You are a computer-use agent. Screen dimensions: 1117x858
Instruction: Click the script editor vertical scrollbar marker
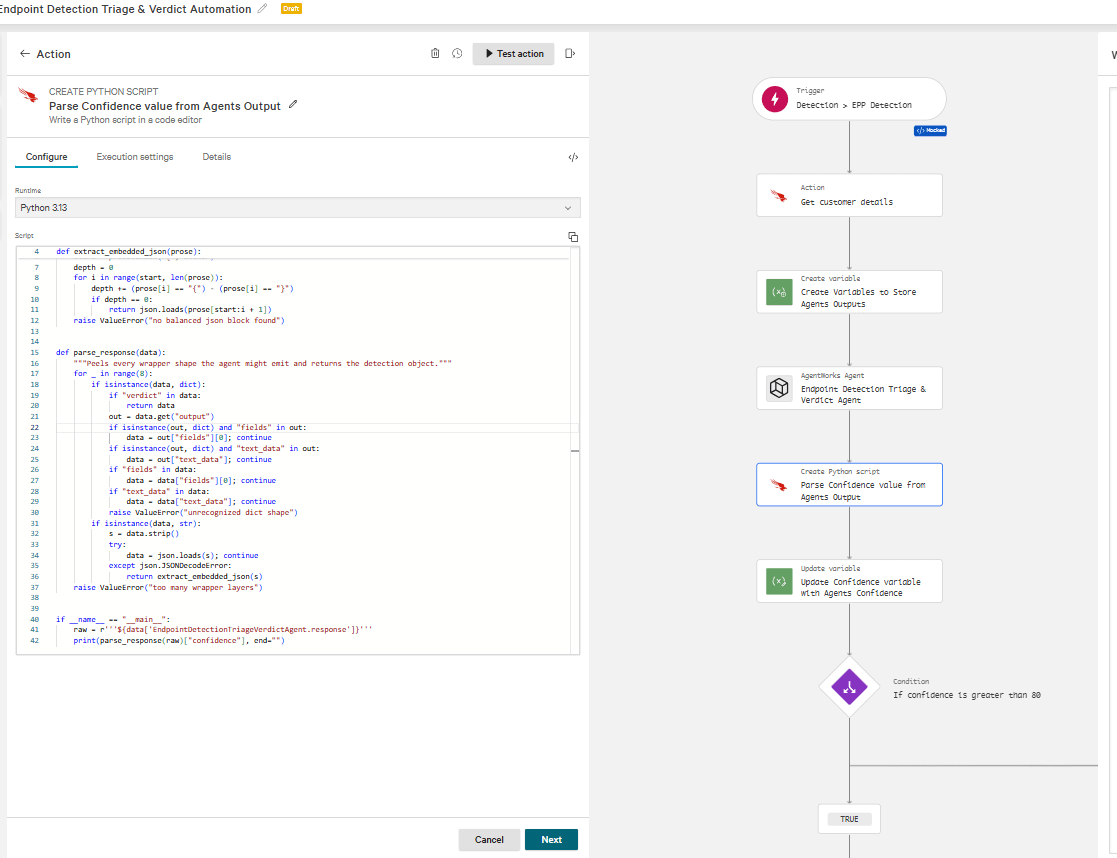pos(575,451)
